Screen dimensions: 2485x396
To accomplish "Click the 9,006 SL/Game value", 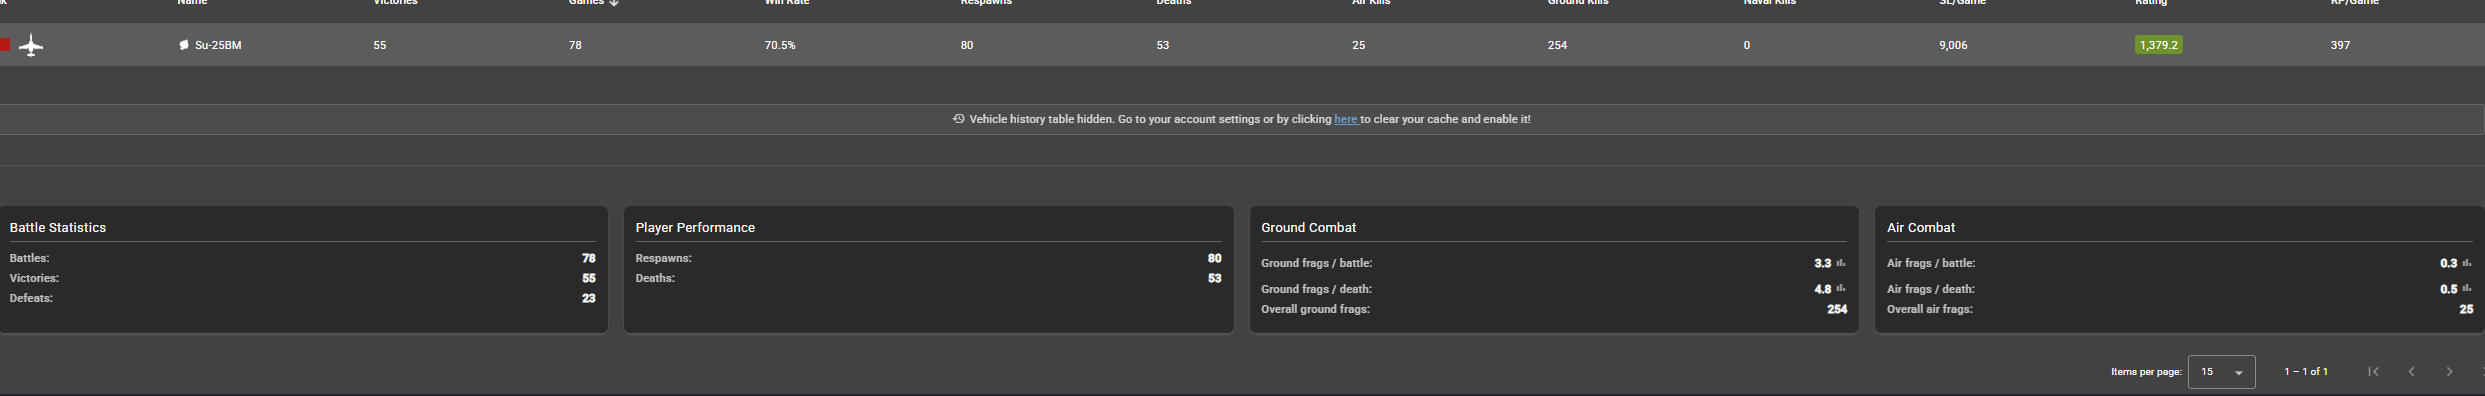I will [x=1953, y=45].
